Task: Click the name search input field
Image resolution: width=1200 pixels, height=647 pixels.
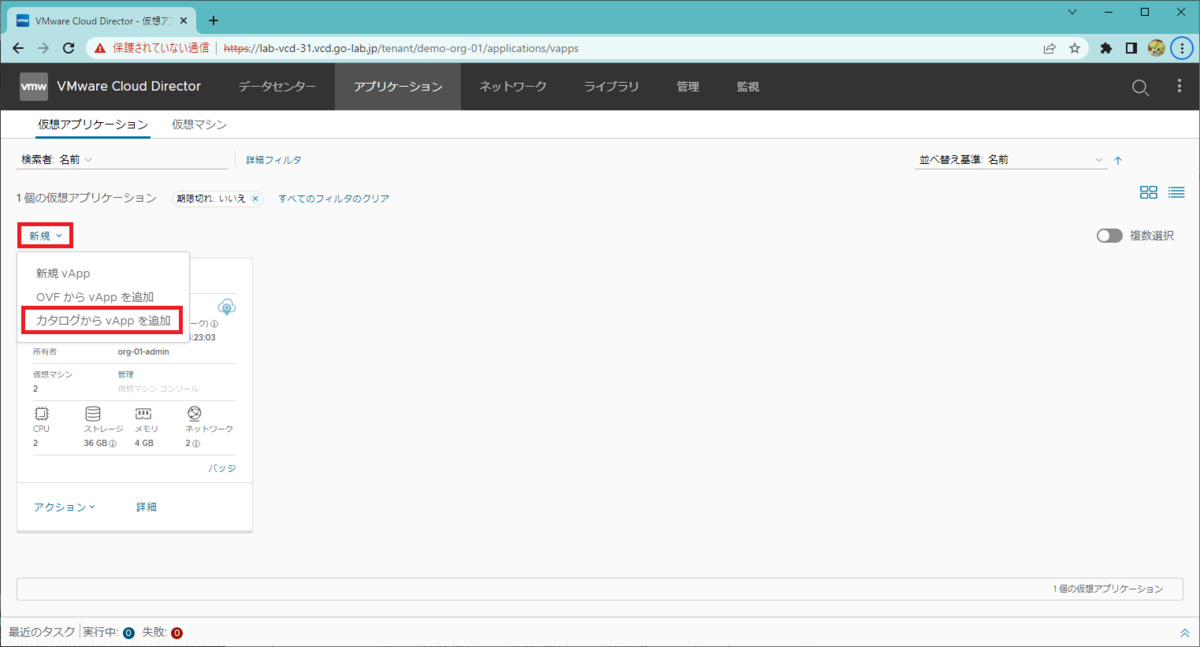Action: (160, 160)
